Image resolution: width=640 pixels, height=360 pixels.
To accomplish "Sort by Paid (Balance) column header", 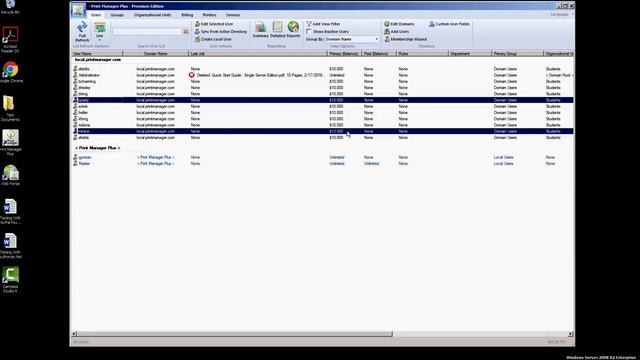I will 379,53.
